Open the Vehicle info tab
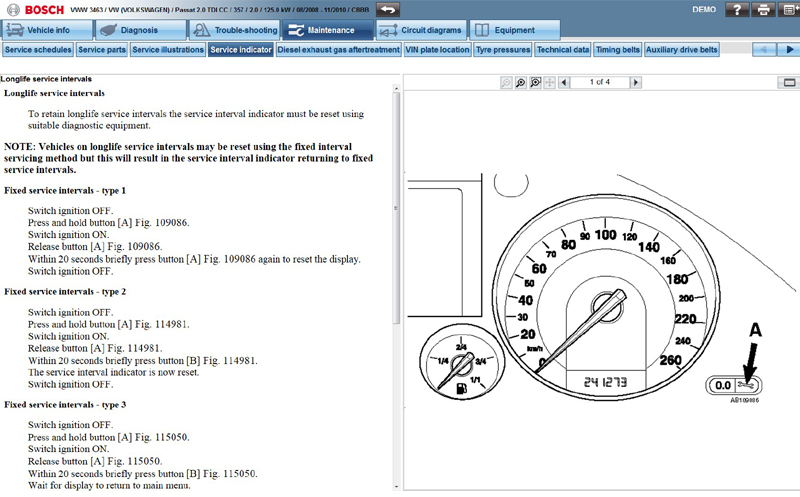The height and width of the screenshot is (497, 800). pyautogui.click(x=47, y=30)
